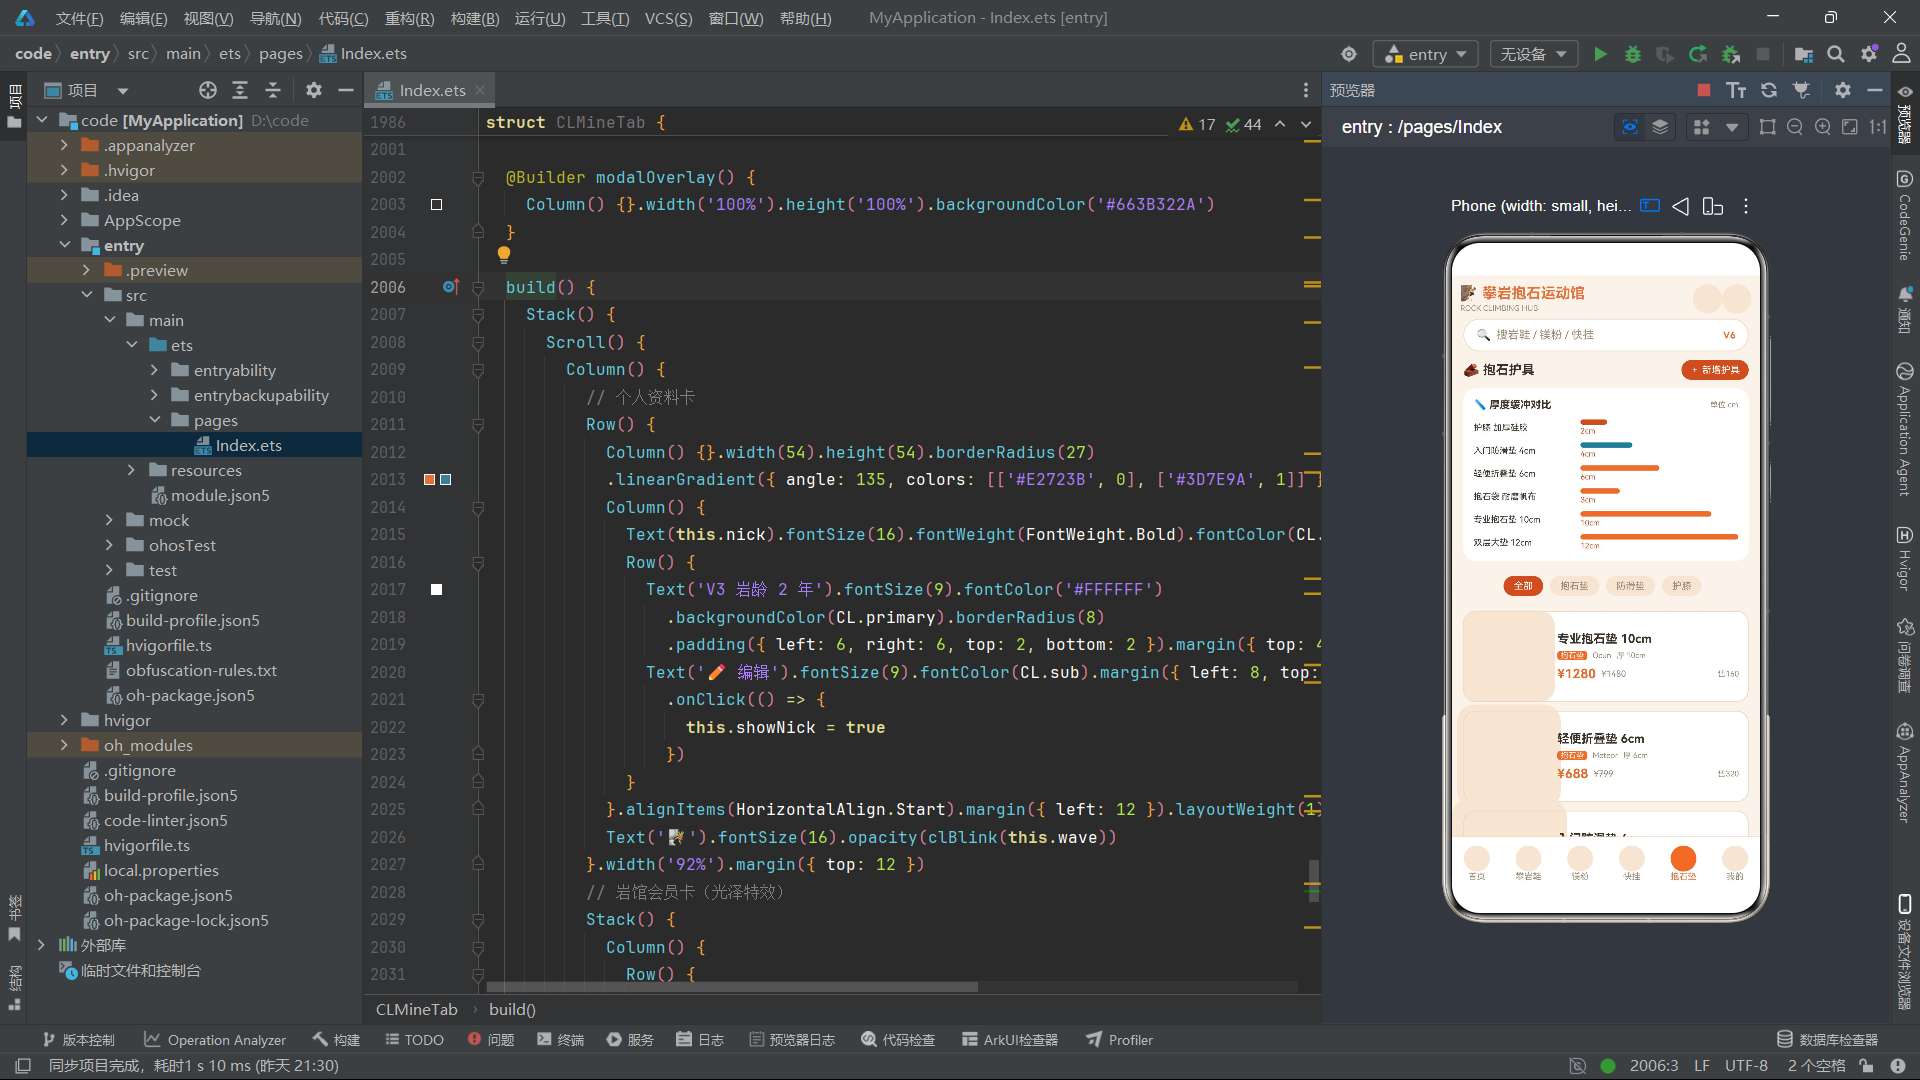The height and width of the screenshot is (1080, 1920).
Task: Switch to the Index.ets editor tab
Action: (x=432, y=90)
